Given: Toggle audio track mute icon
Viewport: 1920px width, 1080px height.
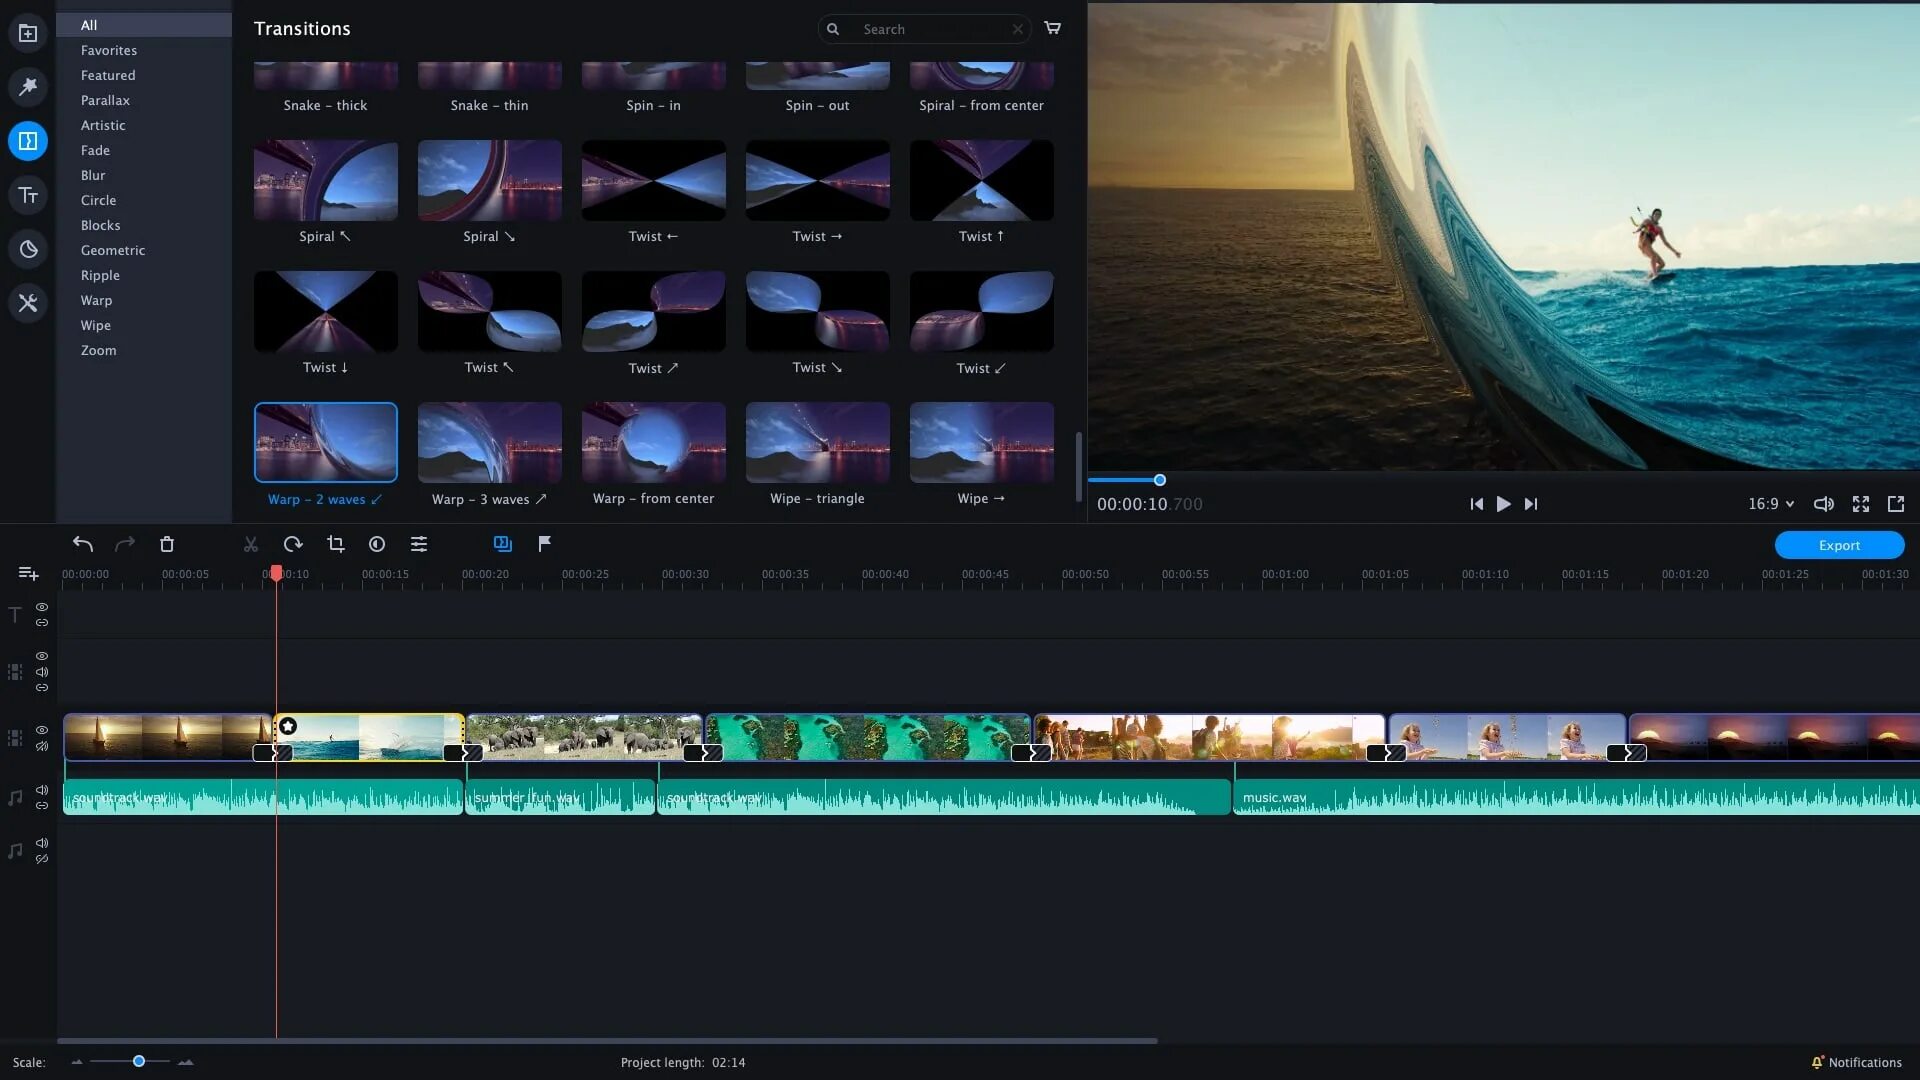Looking at the screenshot, I should tap(41, 789).
